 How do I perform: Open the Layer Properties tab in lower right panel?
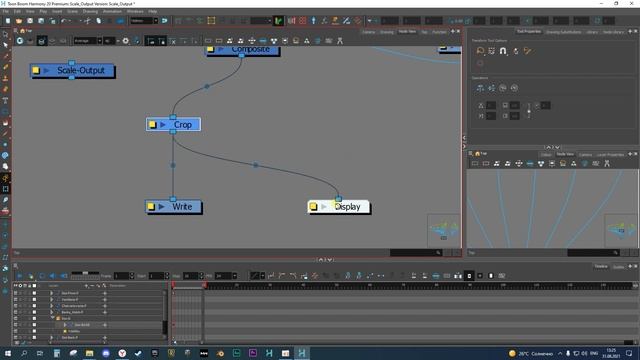(x=610, y=155)
